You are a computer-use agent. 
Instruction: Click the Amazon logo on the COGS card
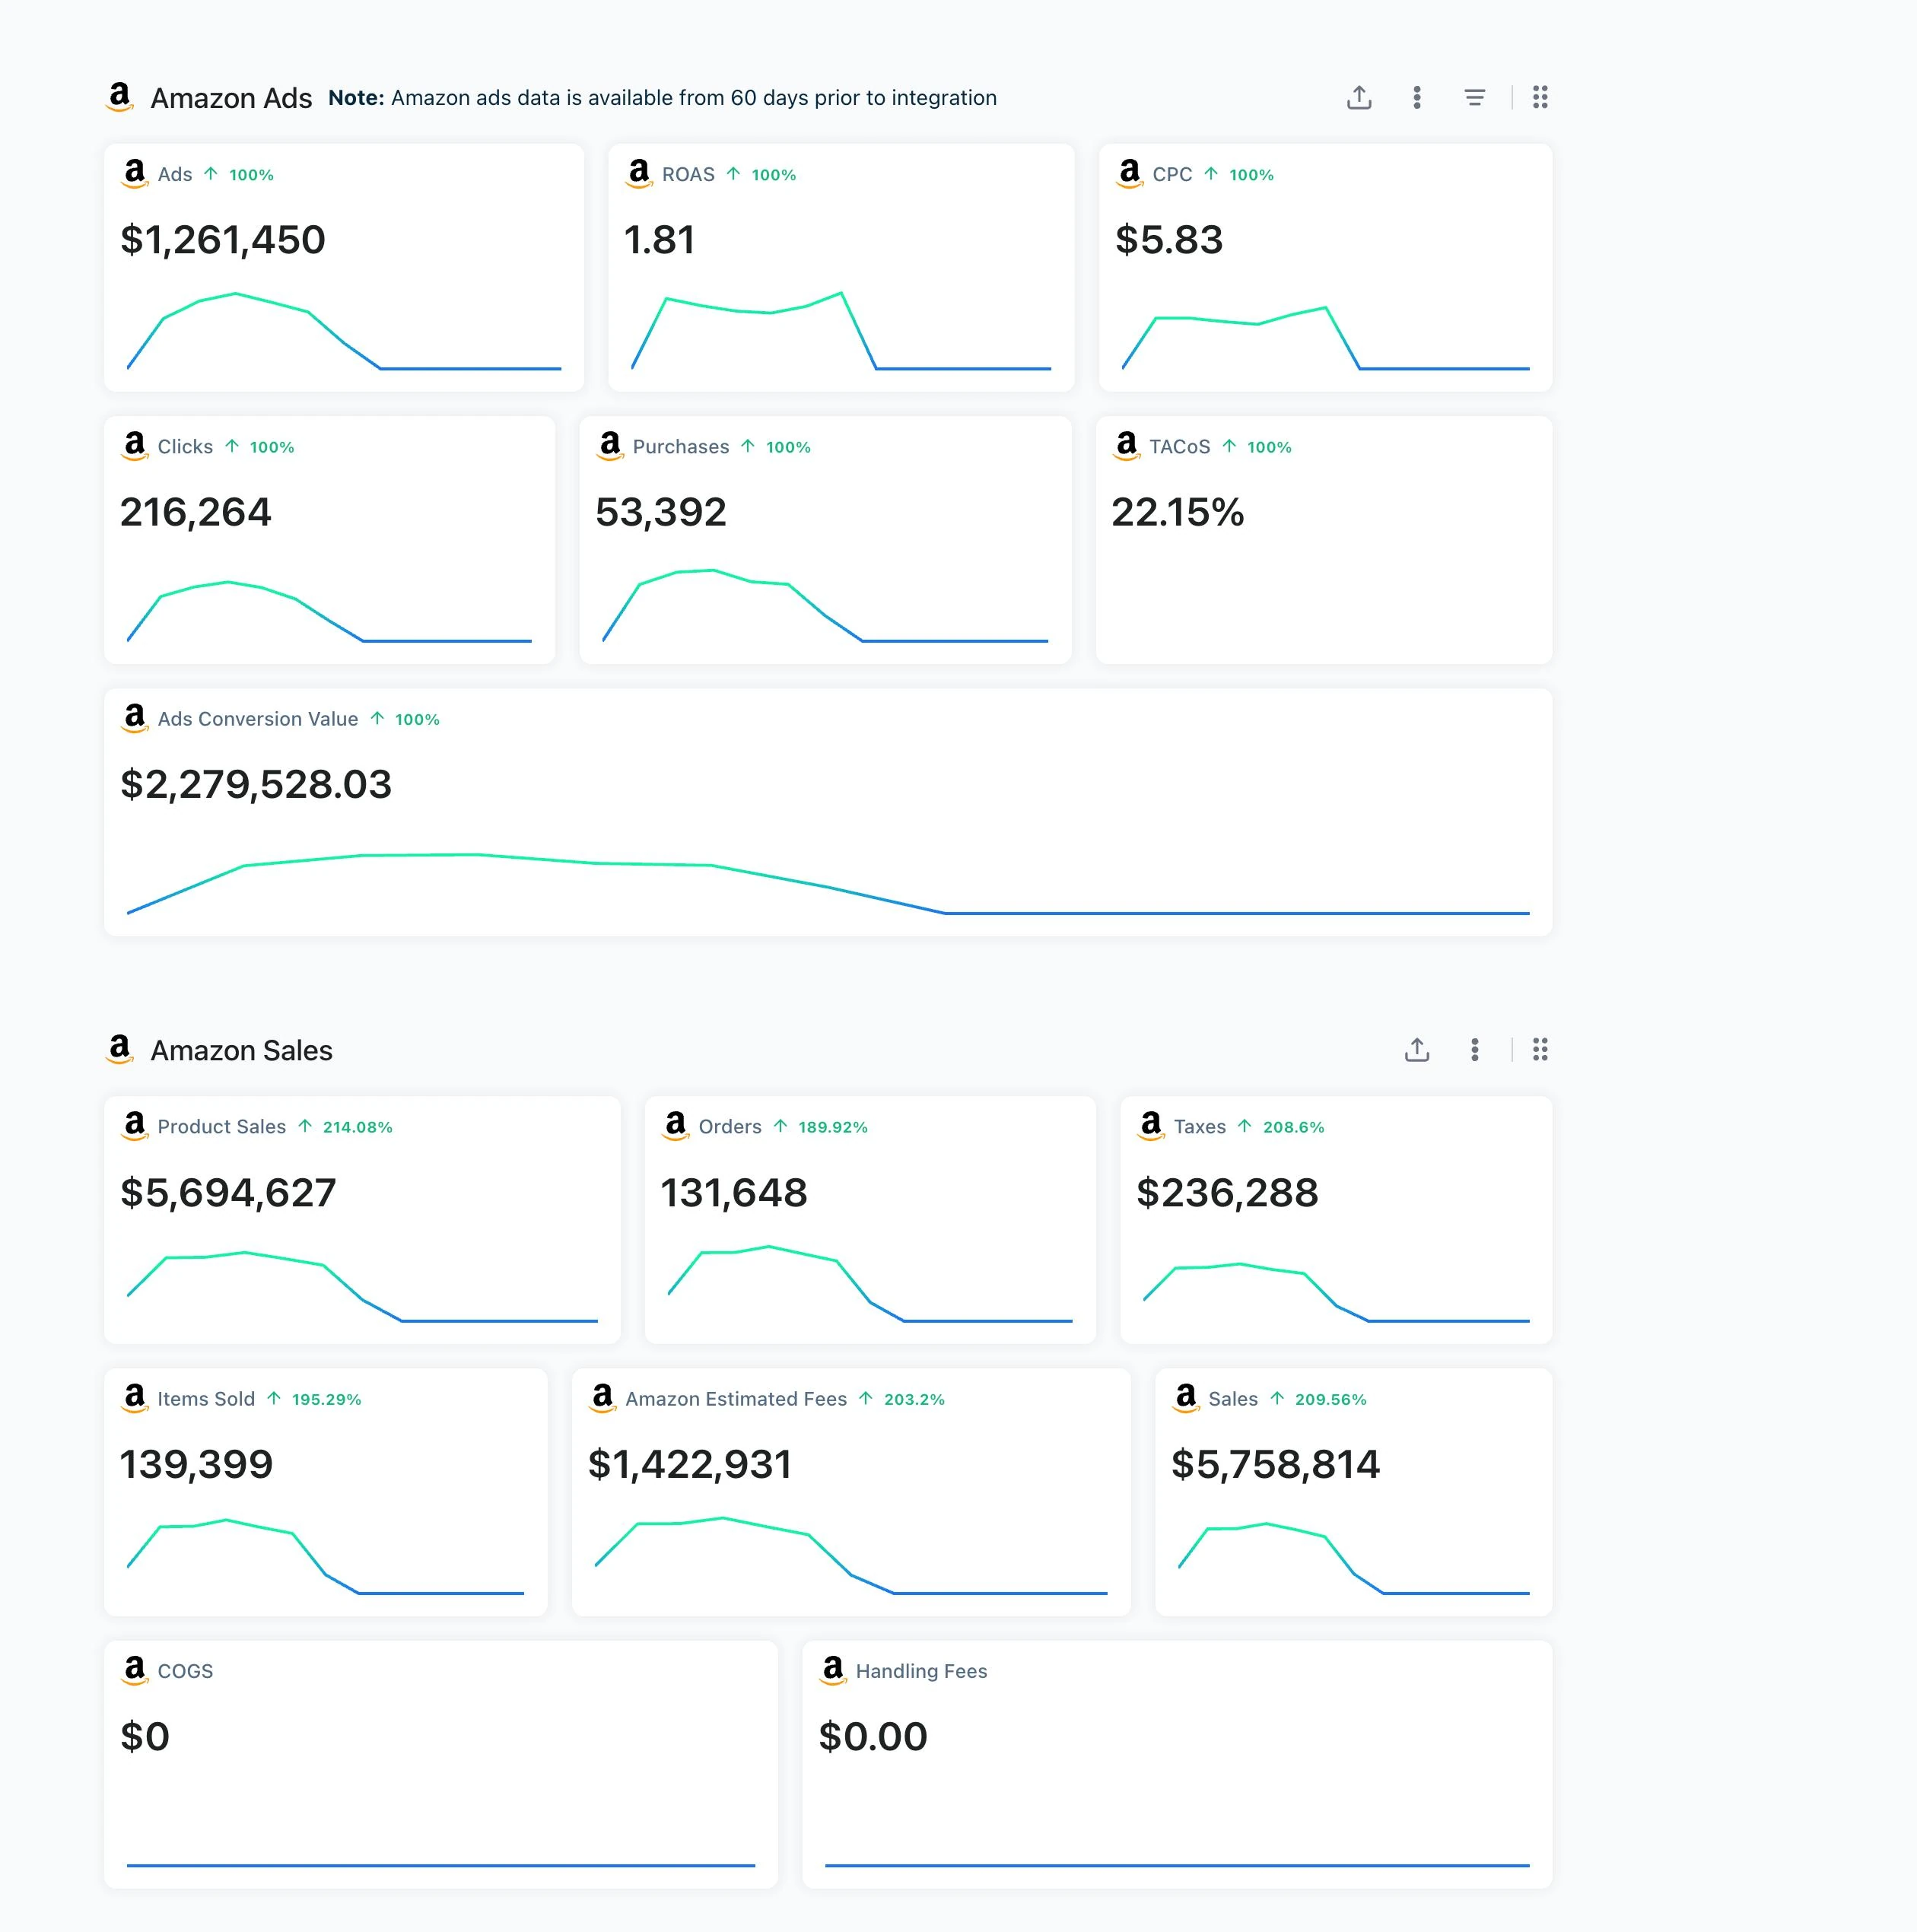(x=135, y=1669)
